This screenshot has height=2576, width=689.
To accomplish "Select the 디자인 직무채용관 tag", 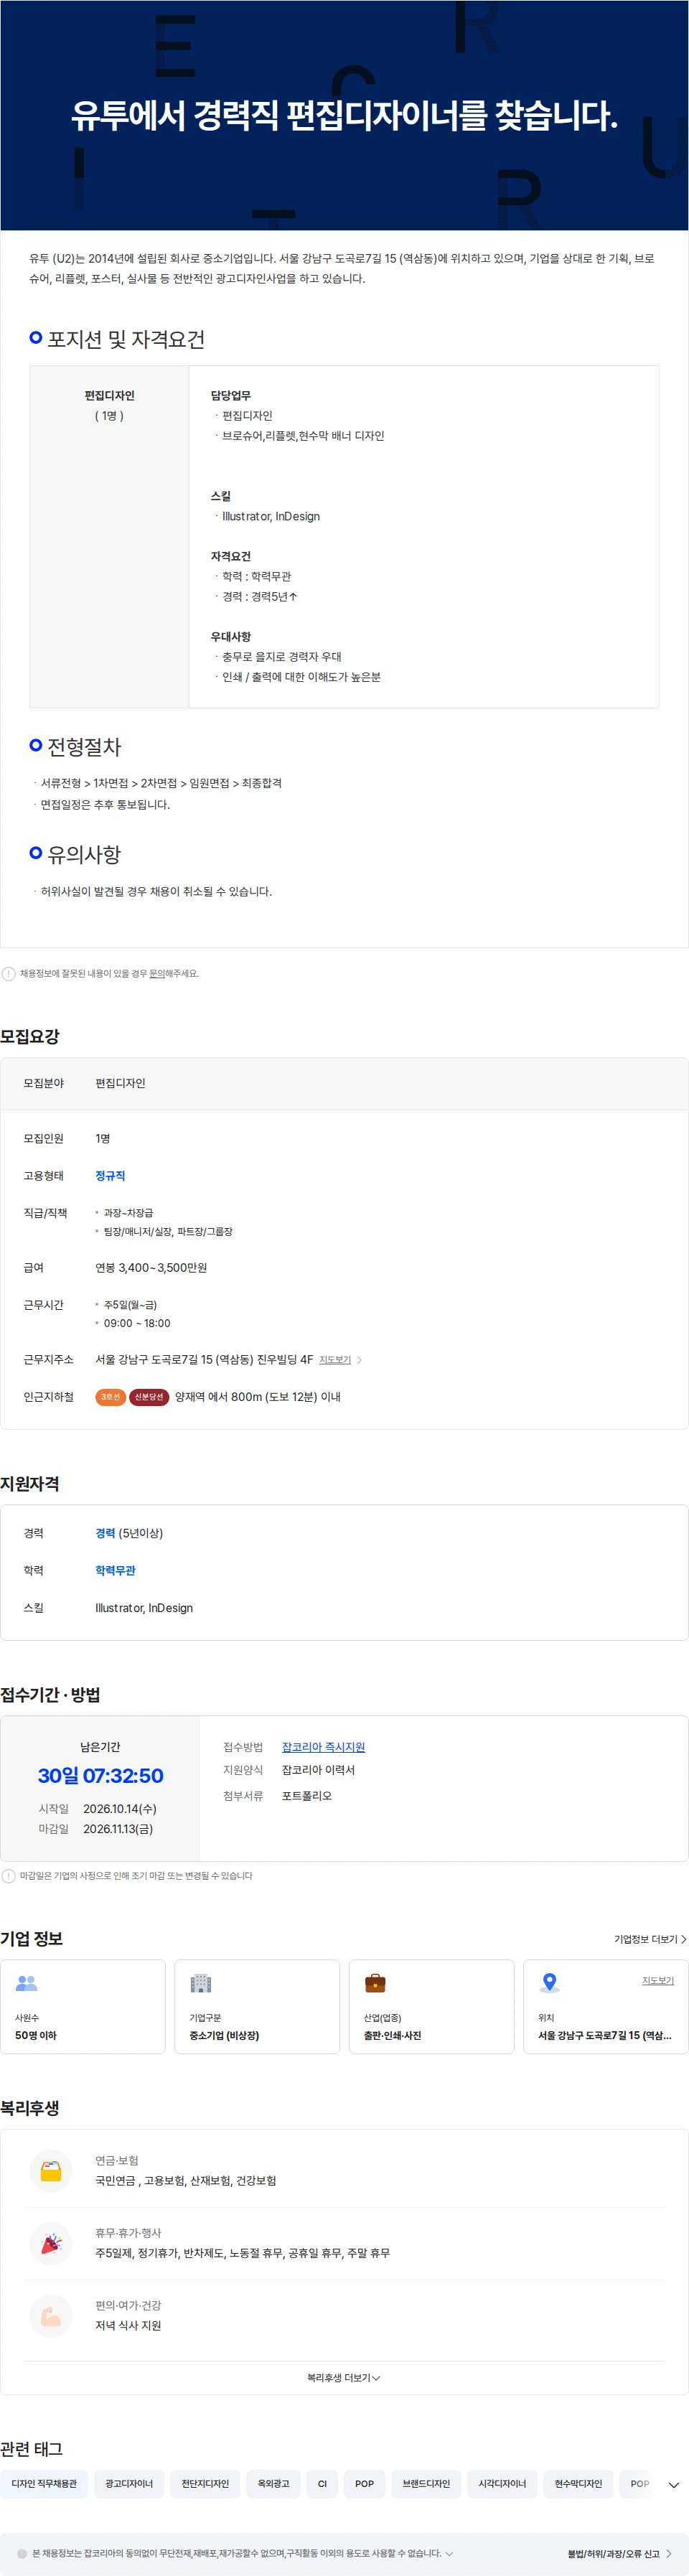I will (44, 2484).
